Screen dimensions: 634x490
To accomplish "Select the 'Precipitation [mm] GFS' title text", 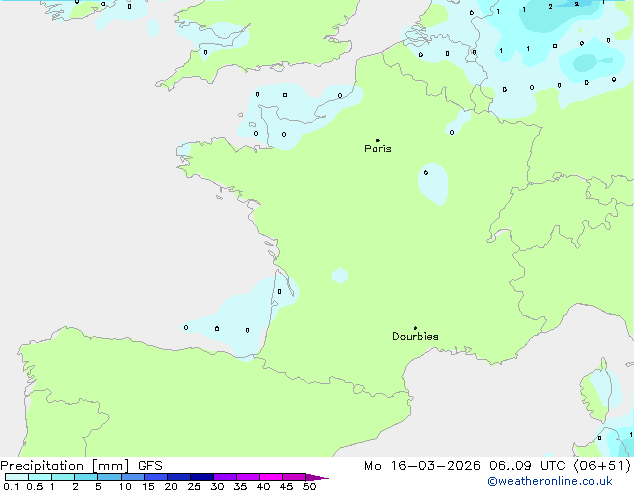I will click(81, 466).
